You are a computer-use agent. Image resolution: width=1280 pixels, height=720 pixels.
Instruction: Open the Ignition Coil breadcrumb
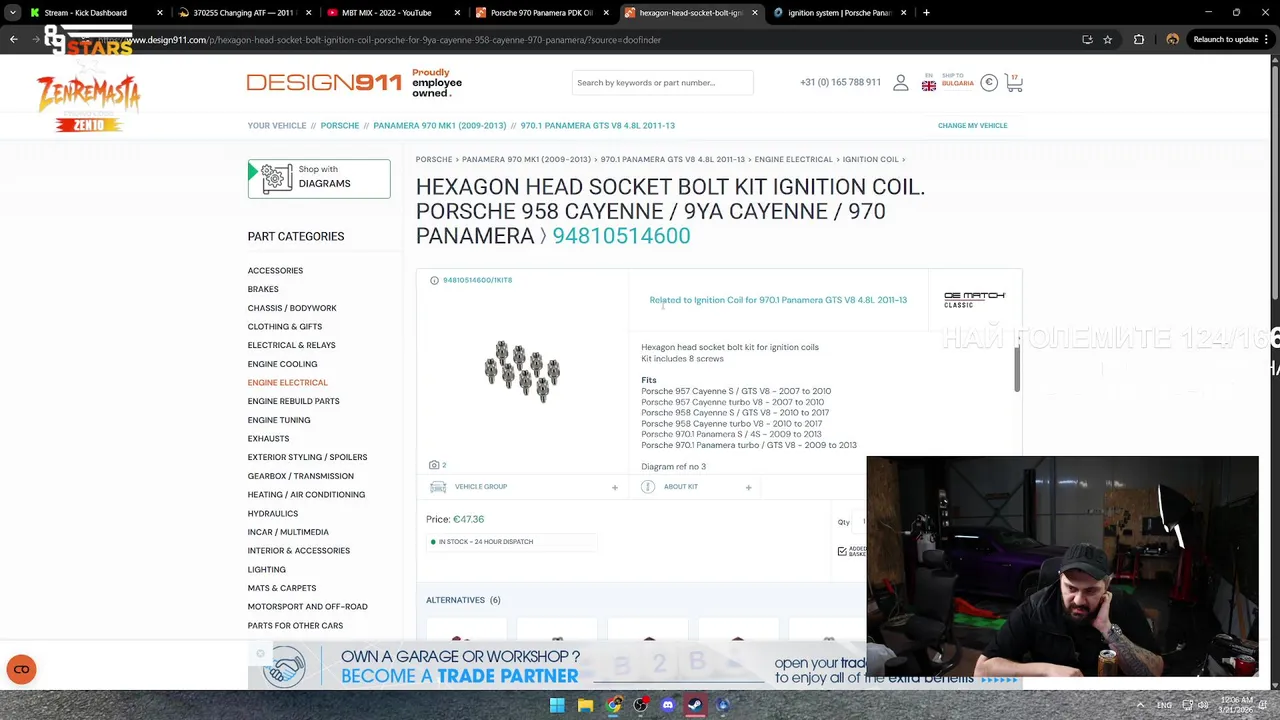click(x=870, y=160)
